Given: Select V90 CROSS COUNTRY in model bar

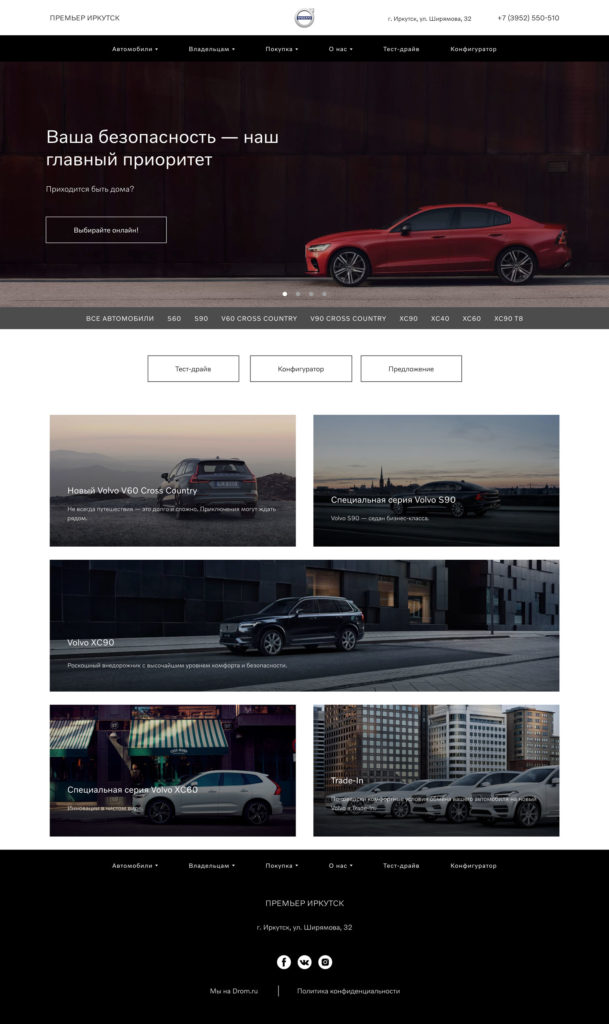Looking at the screenshot, I should pos(348,319).
